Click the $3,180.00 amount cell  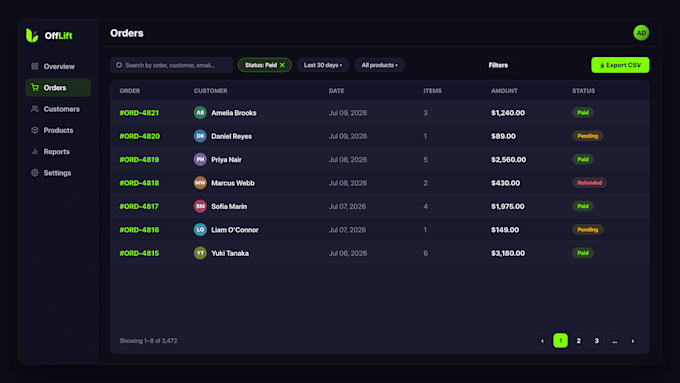pos(508,253)
